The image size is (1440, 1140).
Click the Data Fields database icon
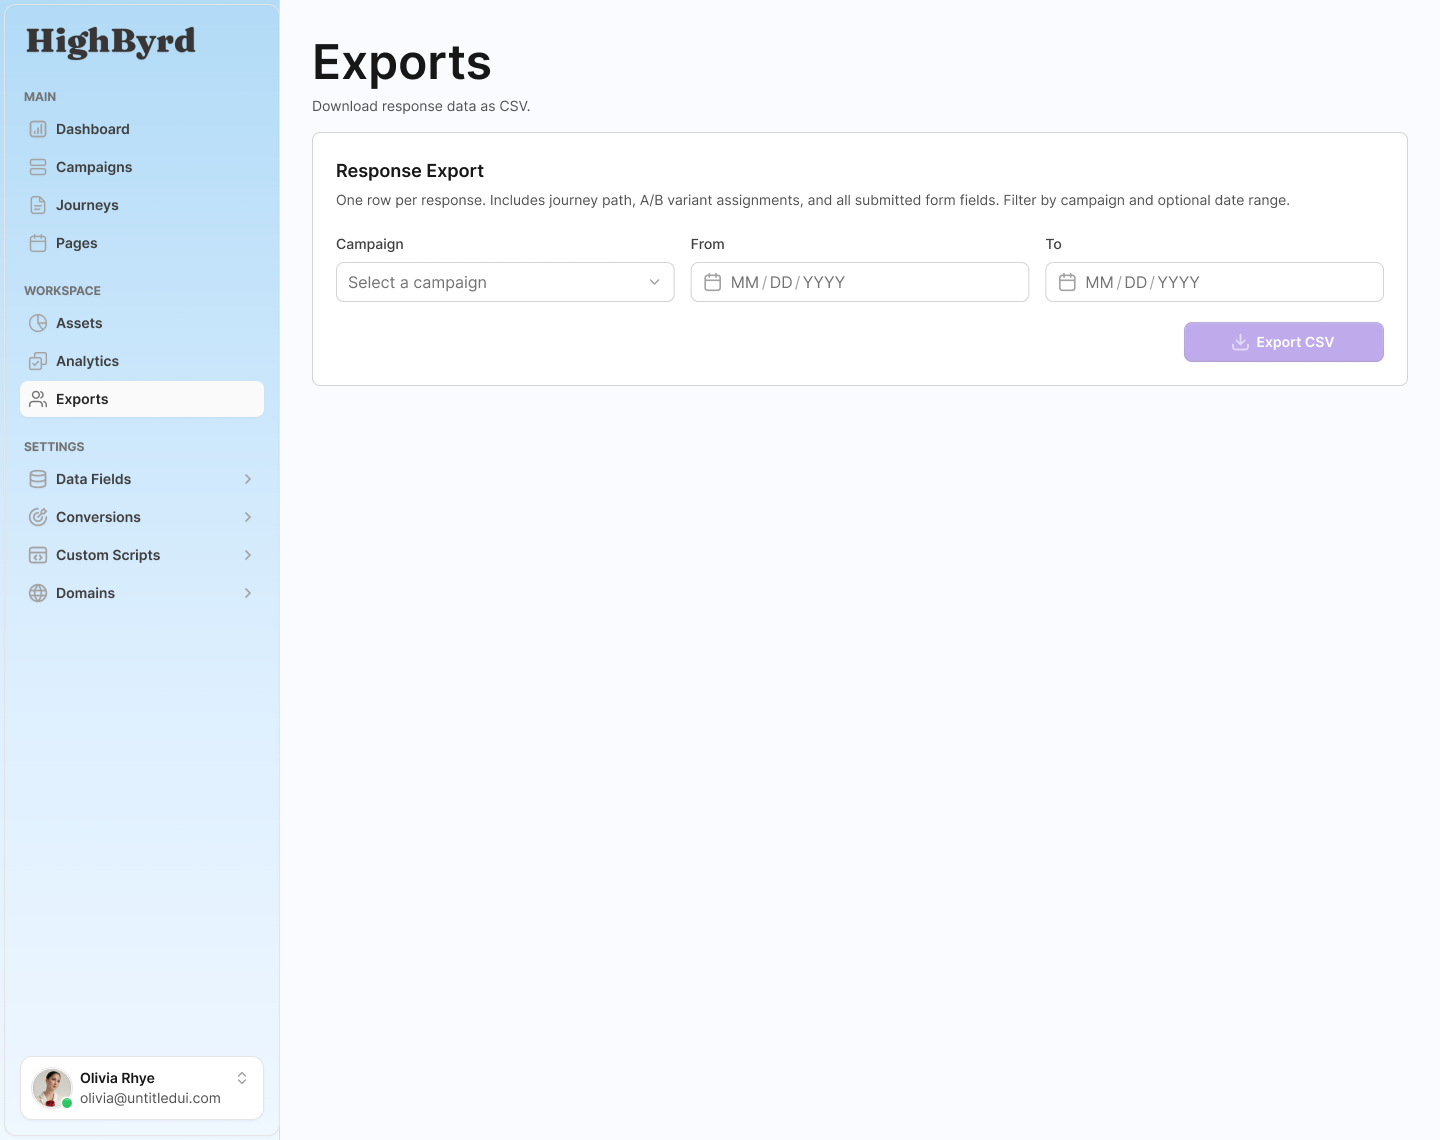[x=38, y=479]
